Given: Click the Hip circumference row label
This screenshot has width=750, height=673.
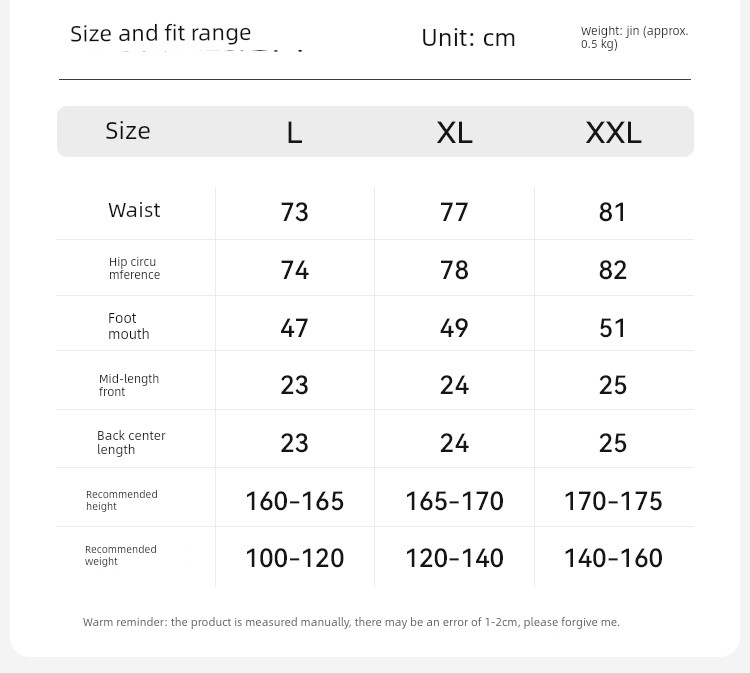Looking at the screenshot, I should tap(134, 268).
